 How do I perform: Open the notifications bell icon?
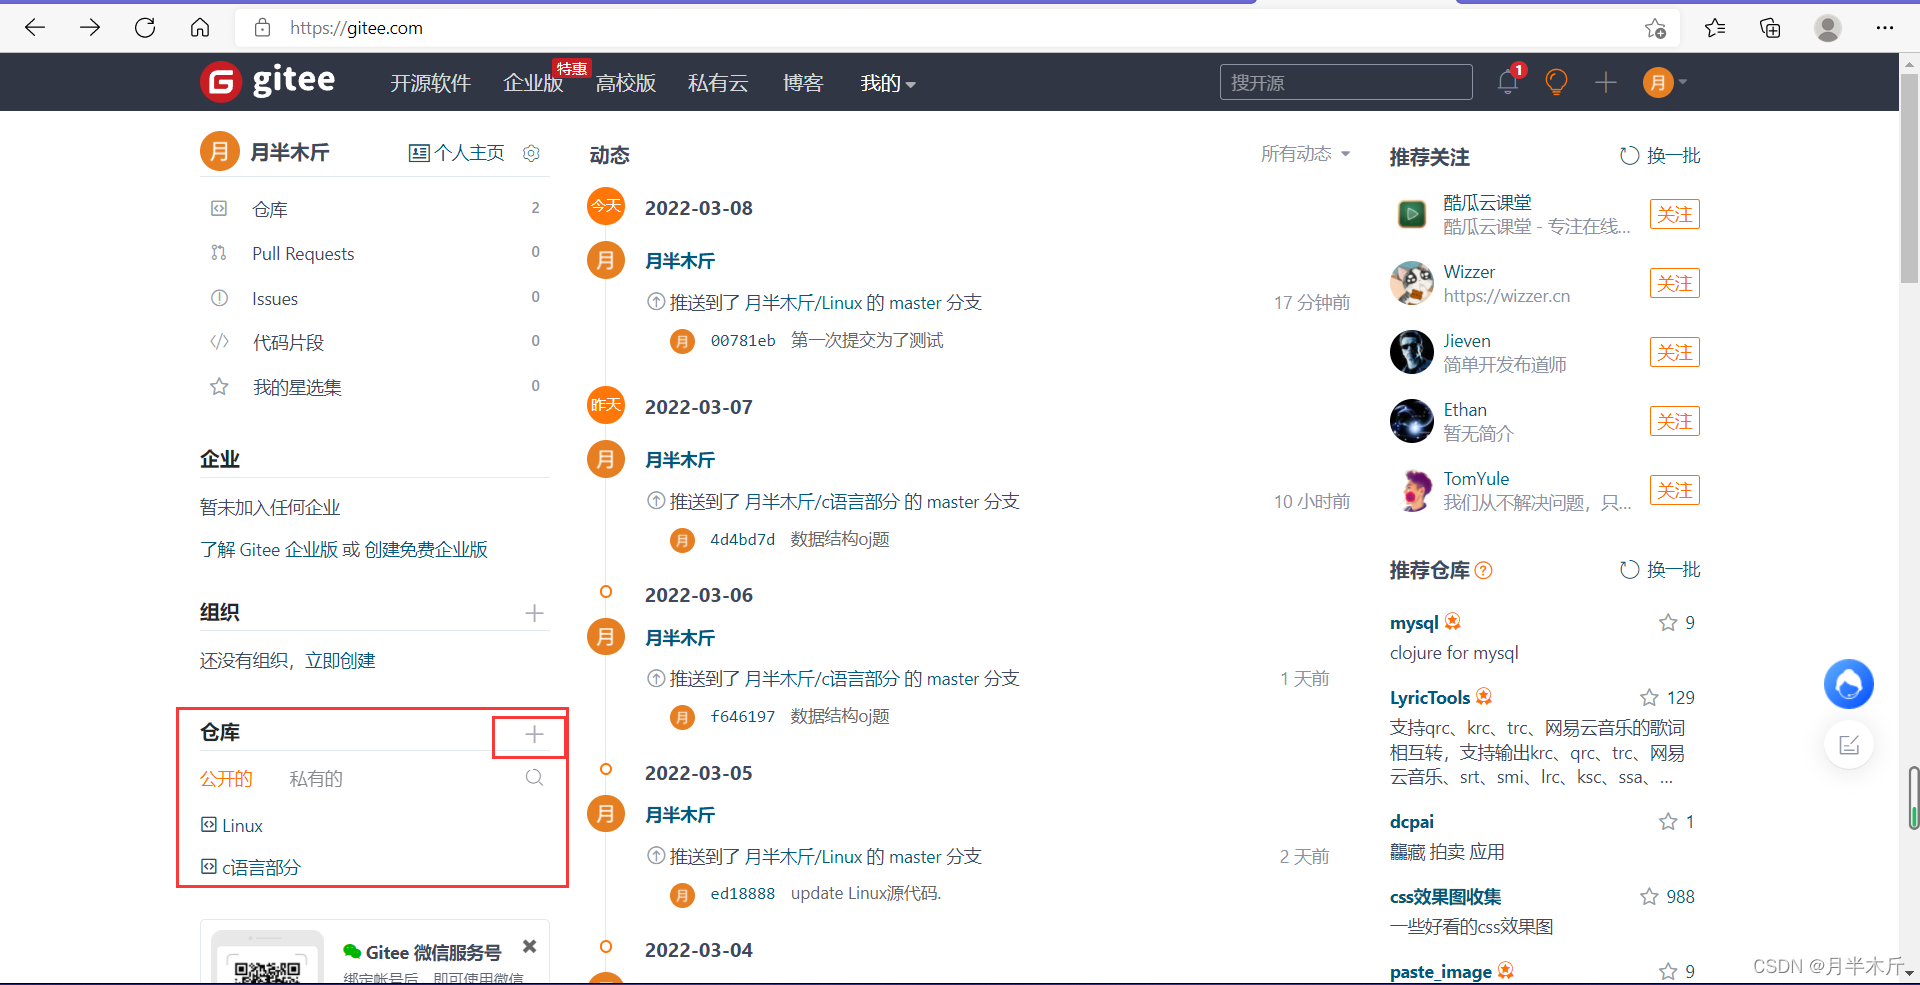click(1508, 82)
